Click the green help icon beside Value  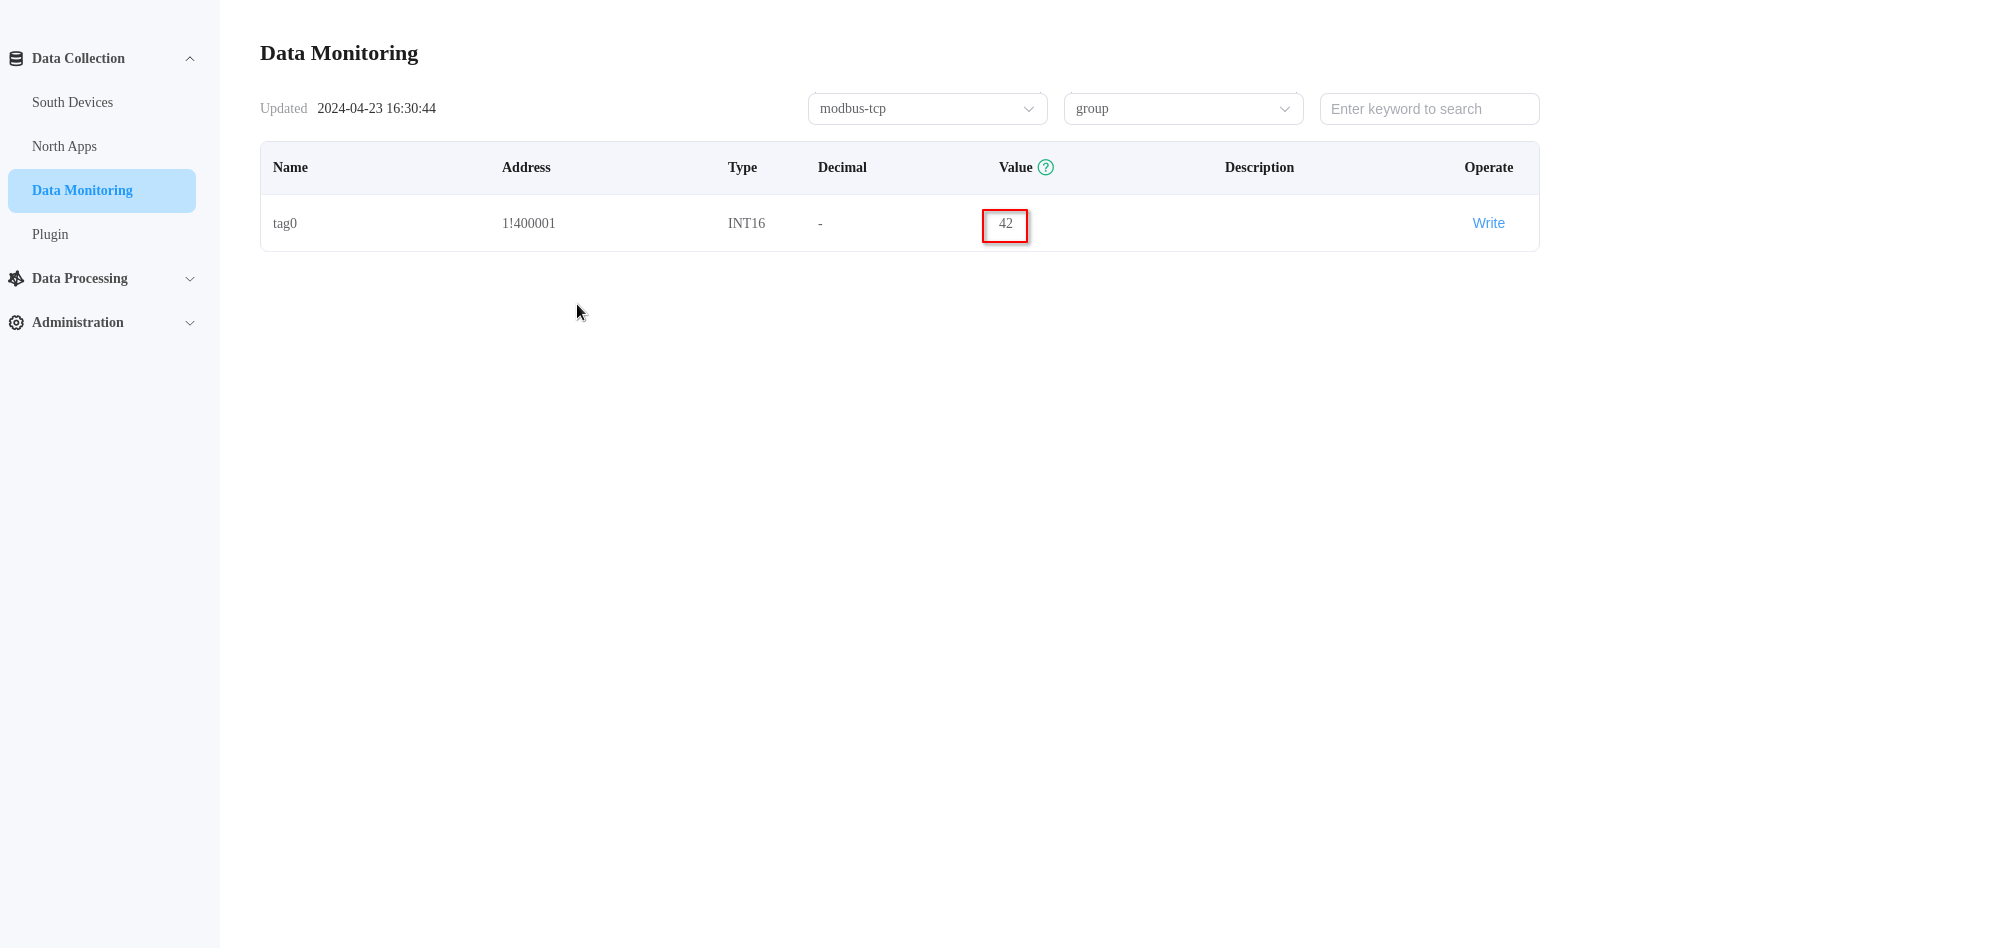[1045, 167]
